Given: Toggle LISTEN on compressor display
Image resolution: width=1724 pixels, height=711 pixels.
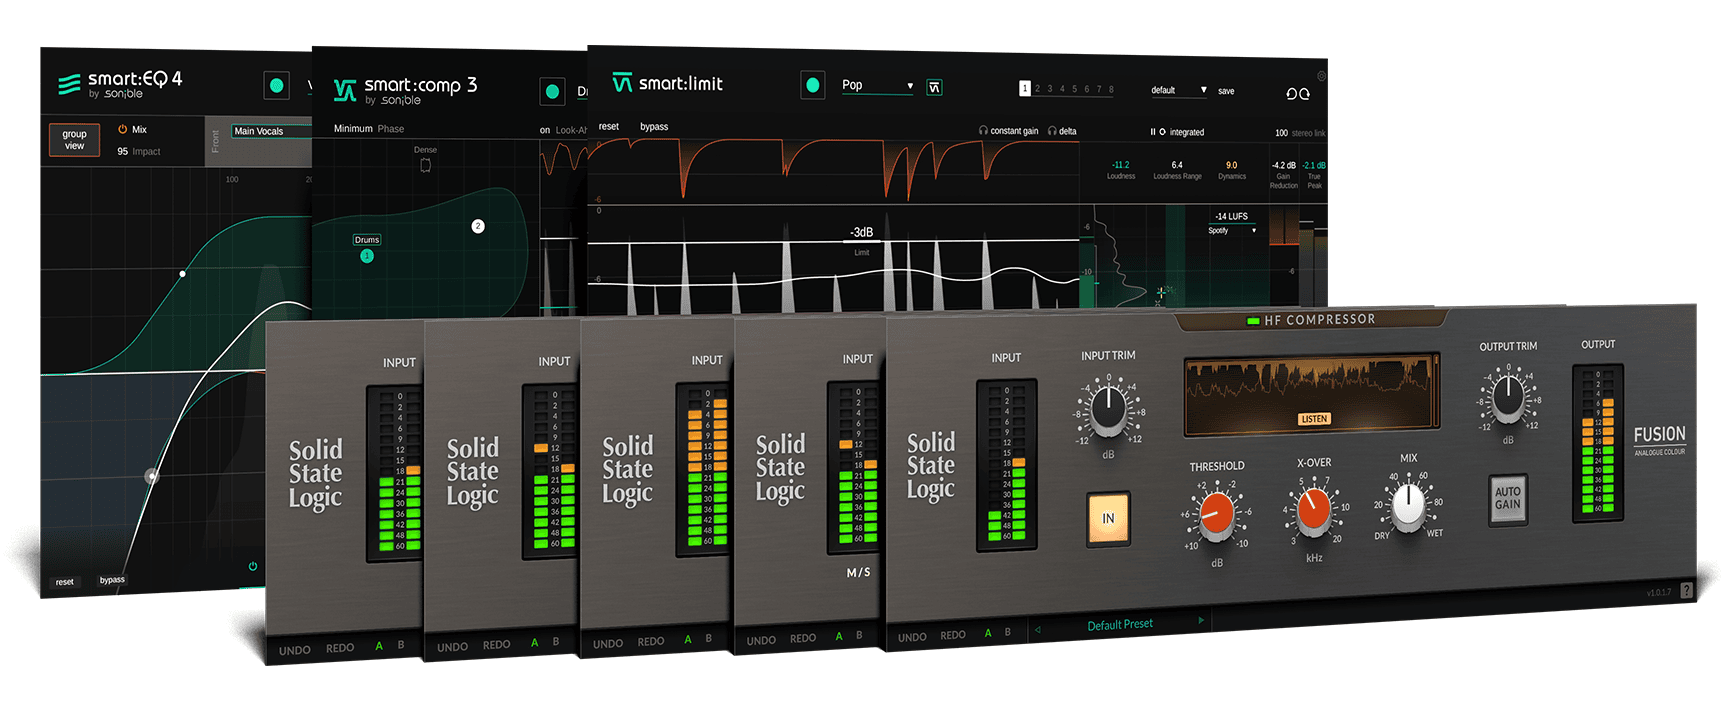Looking at the screenshot, I should [x=1314, y=419].
